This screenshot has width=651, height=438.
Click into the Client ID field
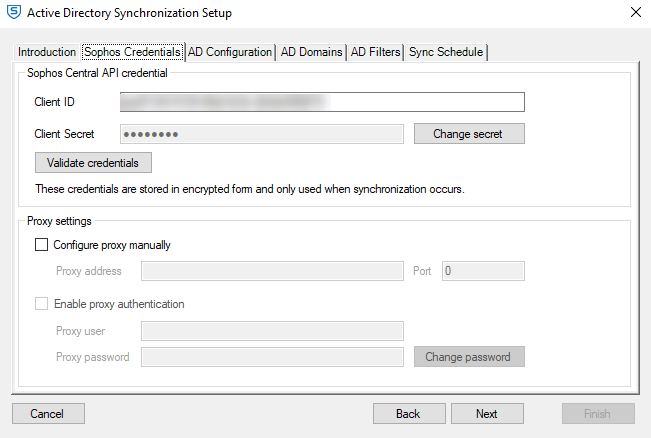[322, 102]
